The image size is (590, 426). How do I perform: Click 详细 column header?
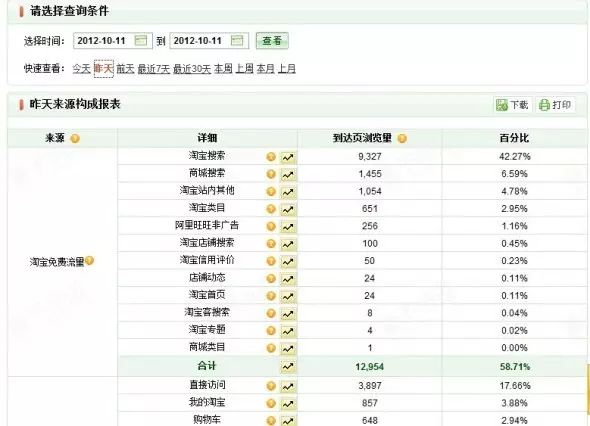(x=207, y=138)
